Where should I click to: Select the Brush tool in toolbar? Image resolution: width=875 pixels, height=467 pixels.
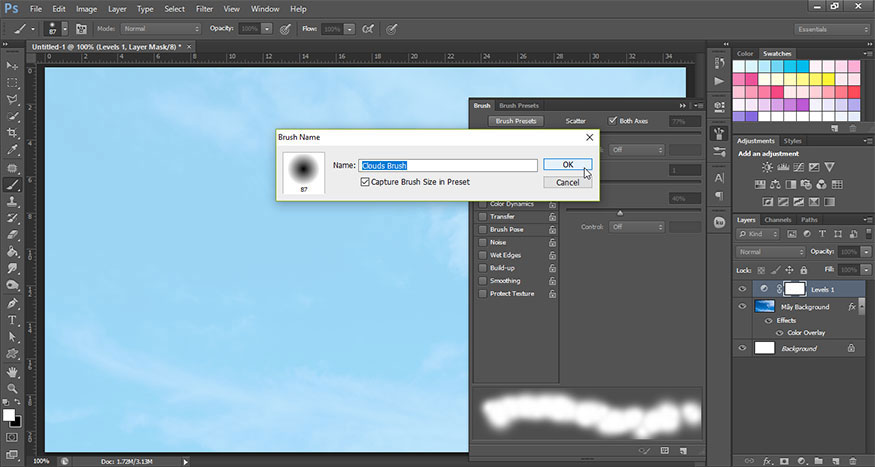click(x=13, y=185)
